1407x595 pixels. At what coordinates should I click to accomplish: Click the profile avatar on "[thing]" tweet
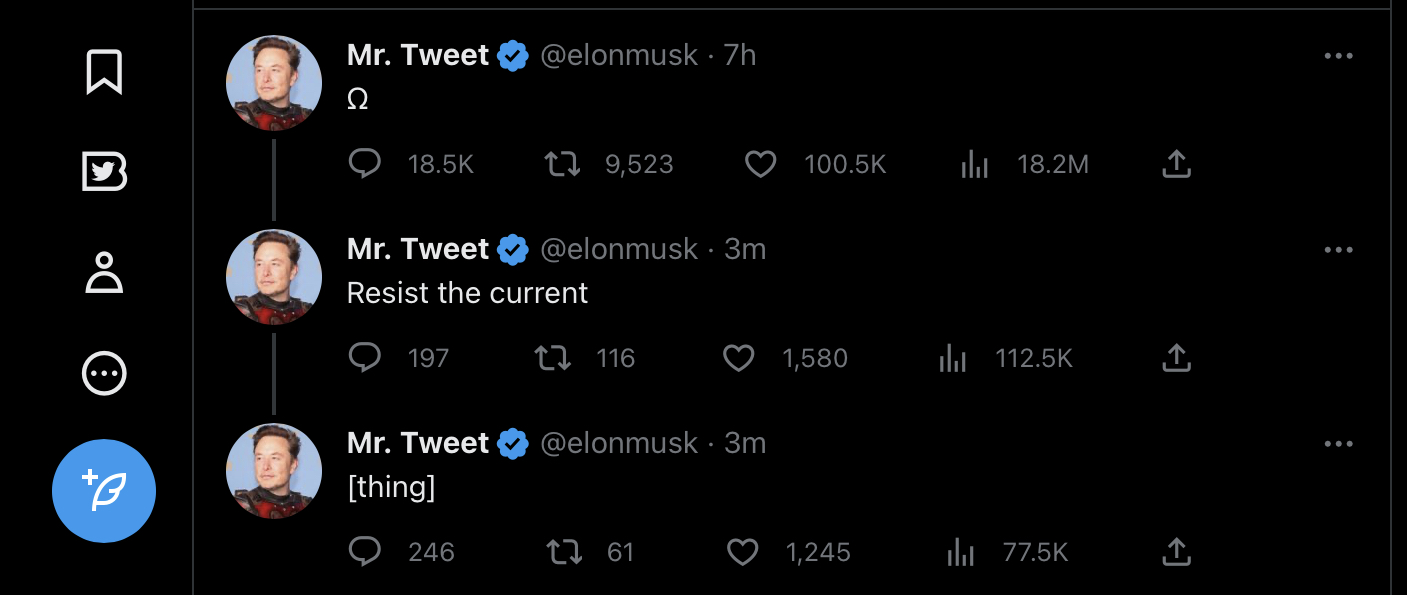pos(274,471)
